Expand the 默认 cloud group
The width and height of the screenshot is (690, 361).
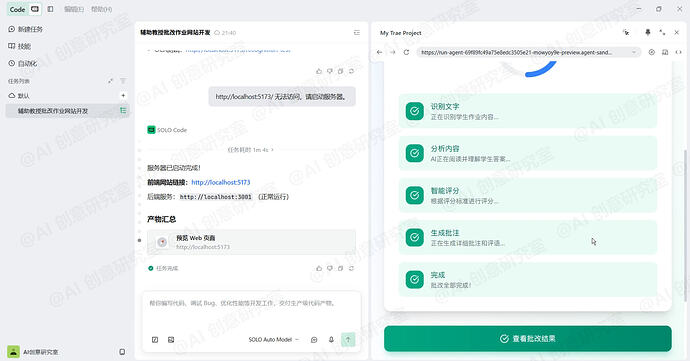[19, 96]
